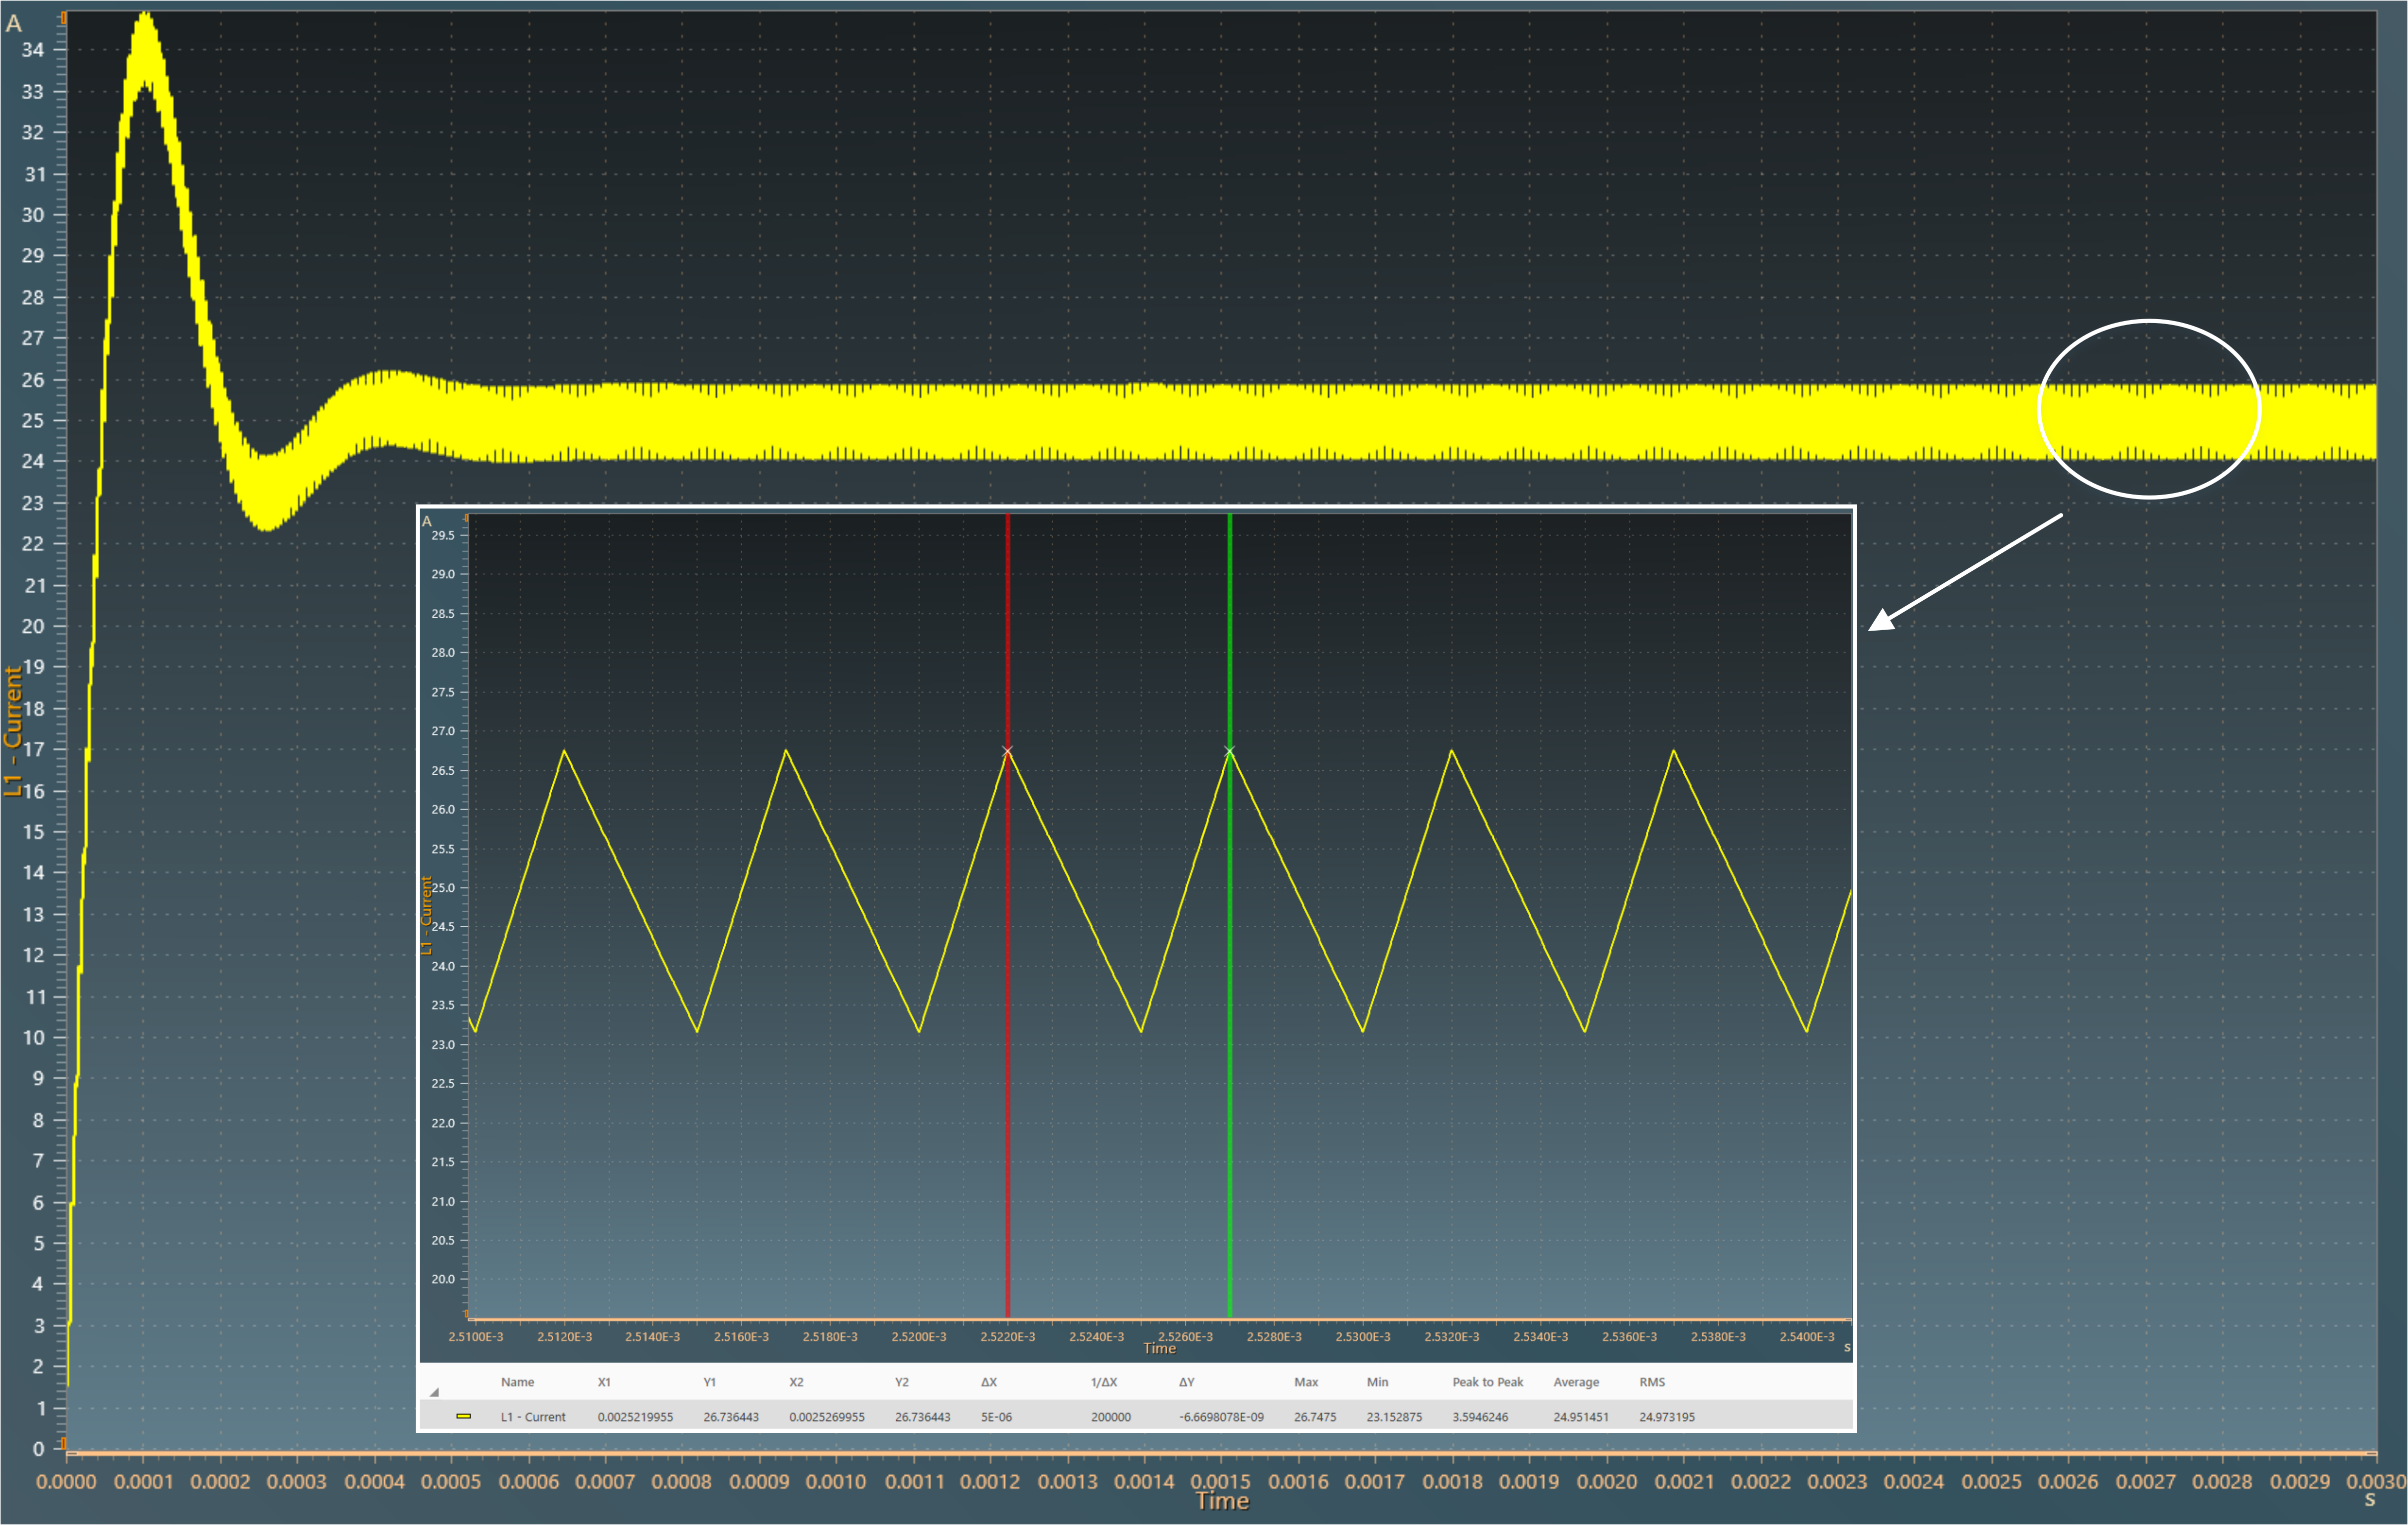
Task: Click the Peak to Peak column header
Action: (x=1487, y=1382)
